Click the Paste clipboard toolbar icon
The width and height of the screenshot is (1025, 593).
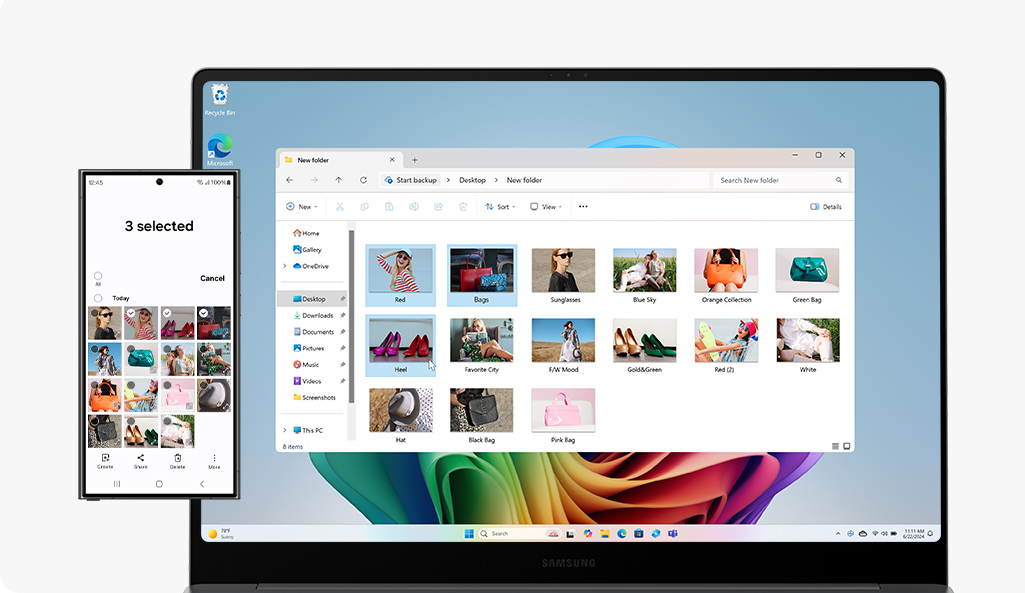389,207
